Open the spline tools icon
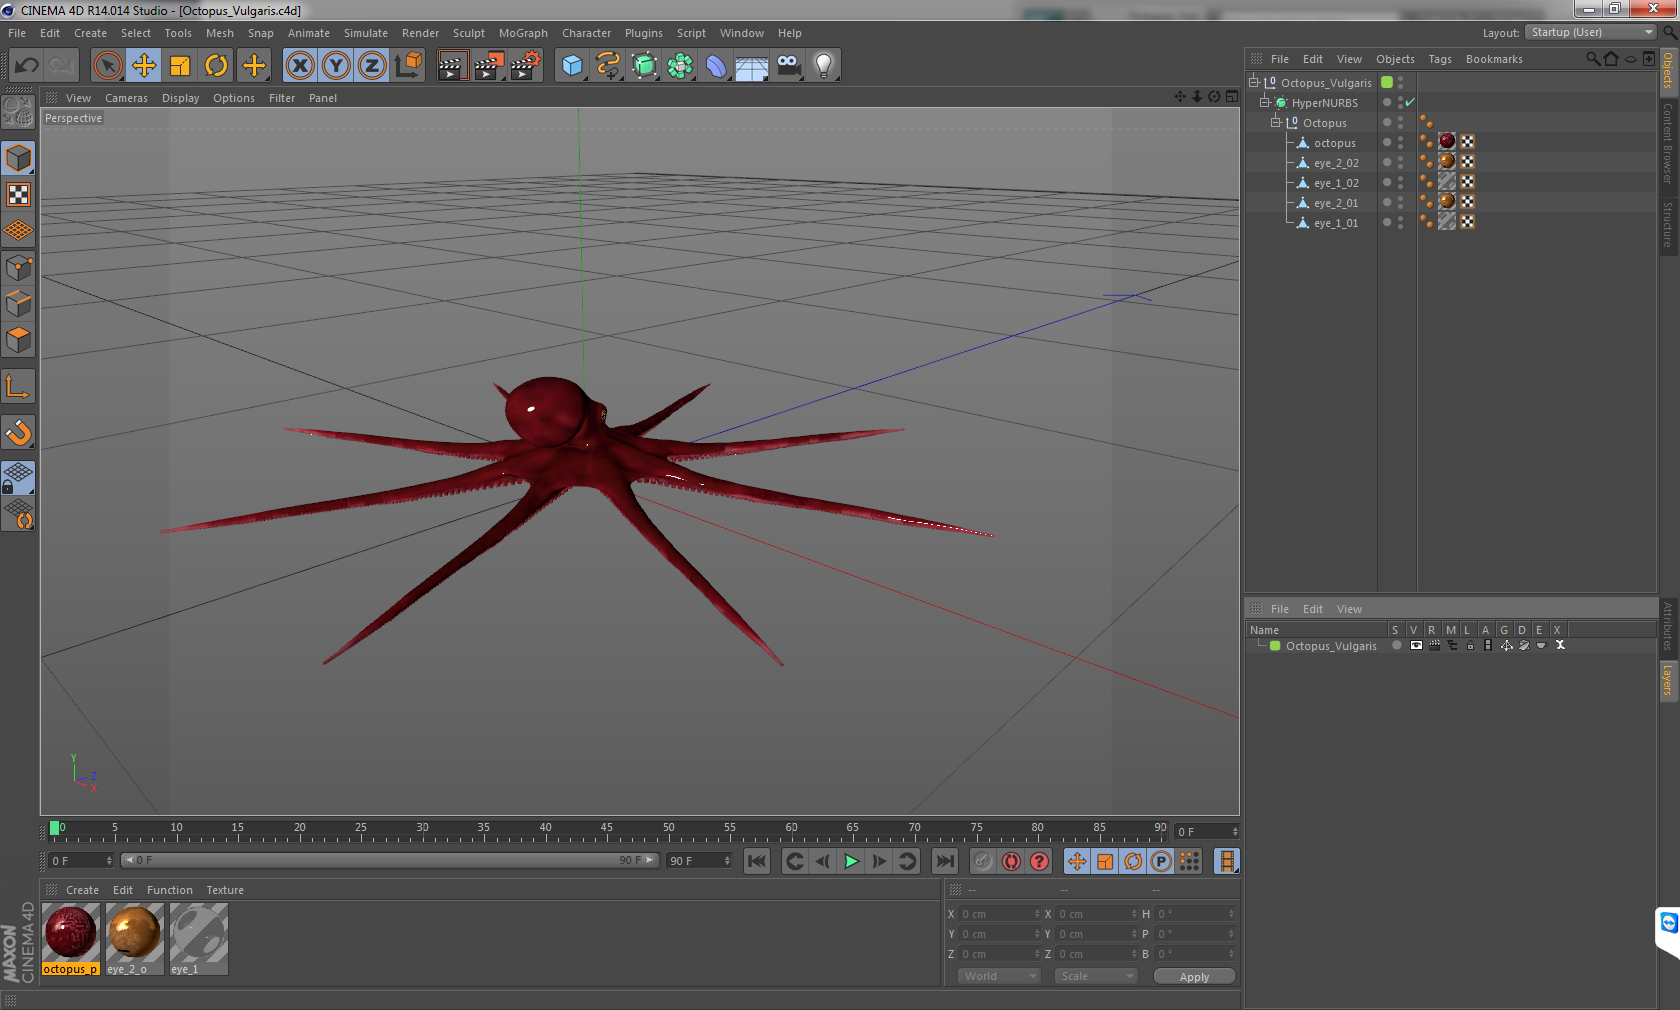 608,66
